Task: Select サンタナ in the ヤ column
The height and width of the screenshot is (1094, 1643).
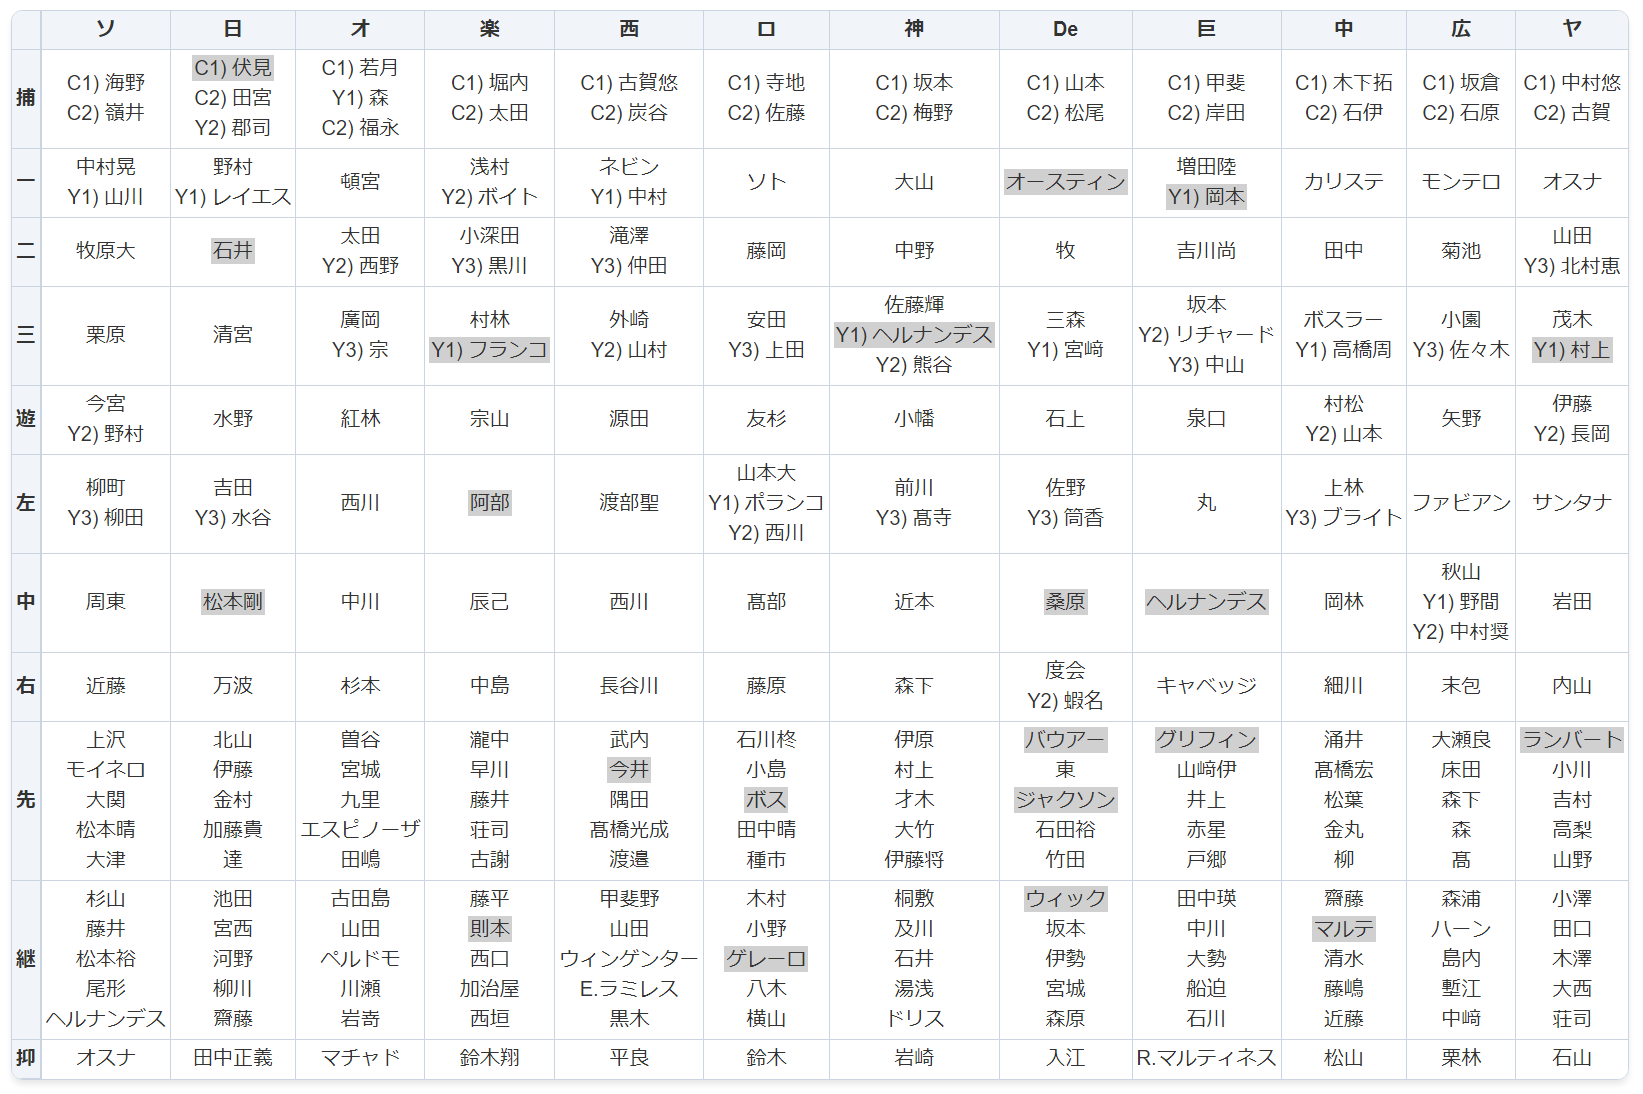Action: pos(1571,503)
